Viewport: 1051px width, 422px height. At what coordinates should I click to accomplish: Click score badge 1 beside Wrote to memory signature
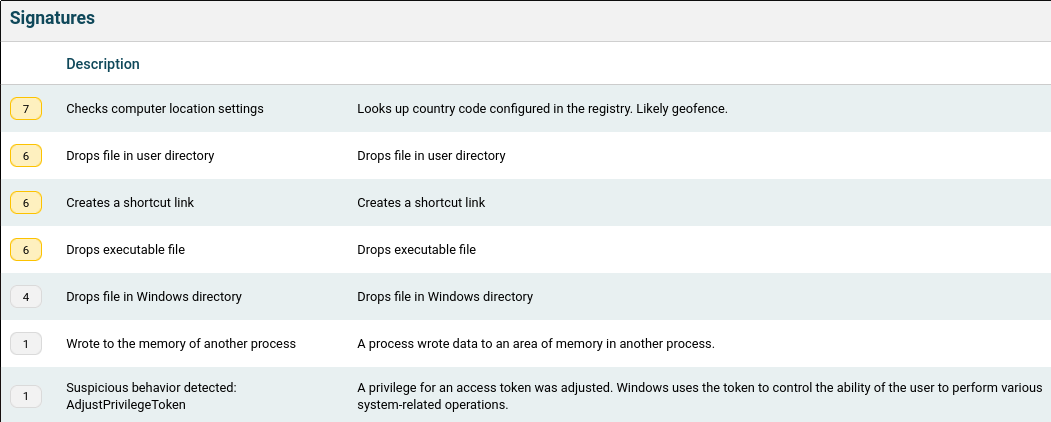tap(25, 344)
